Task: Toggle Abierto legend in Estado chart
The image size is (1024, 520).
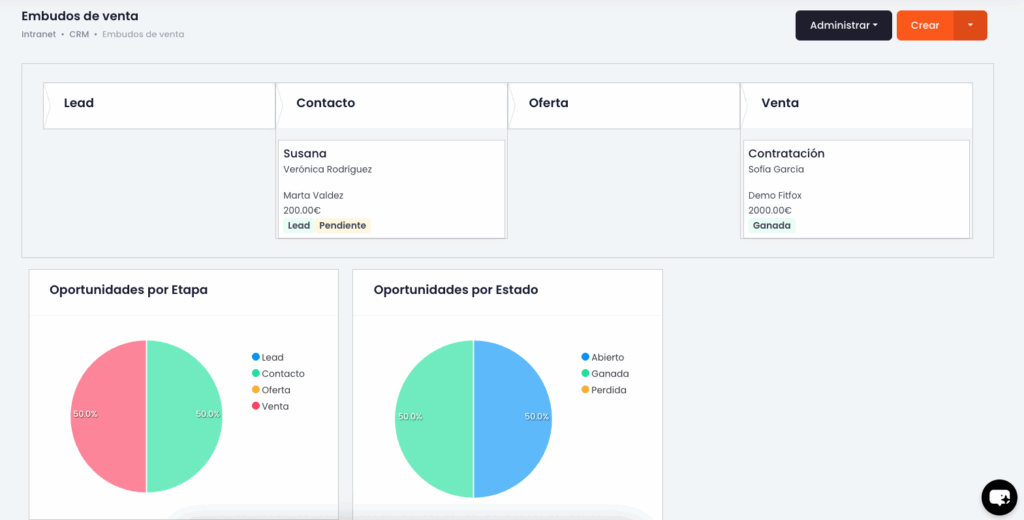Action: (603, 357)
